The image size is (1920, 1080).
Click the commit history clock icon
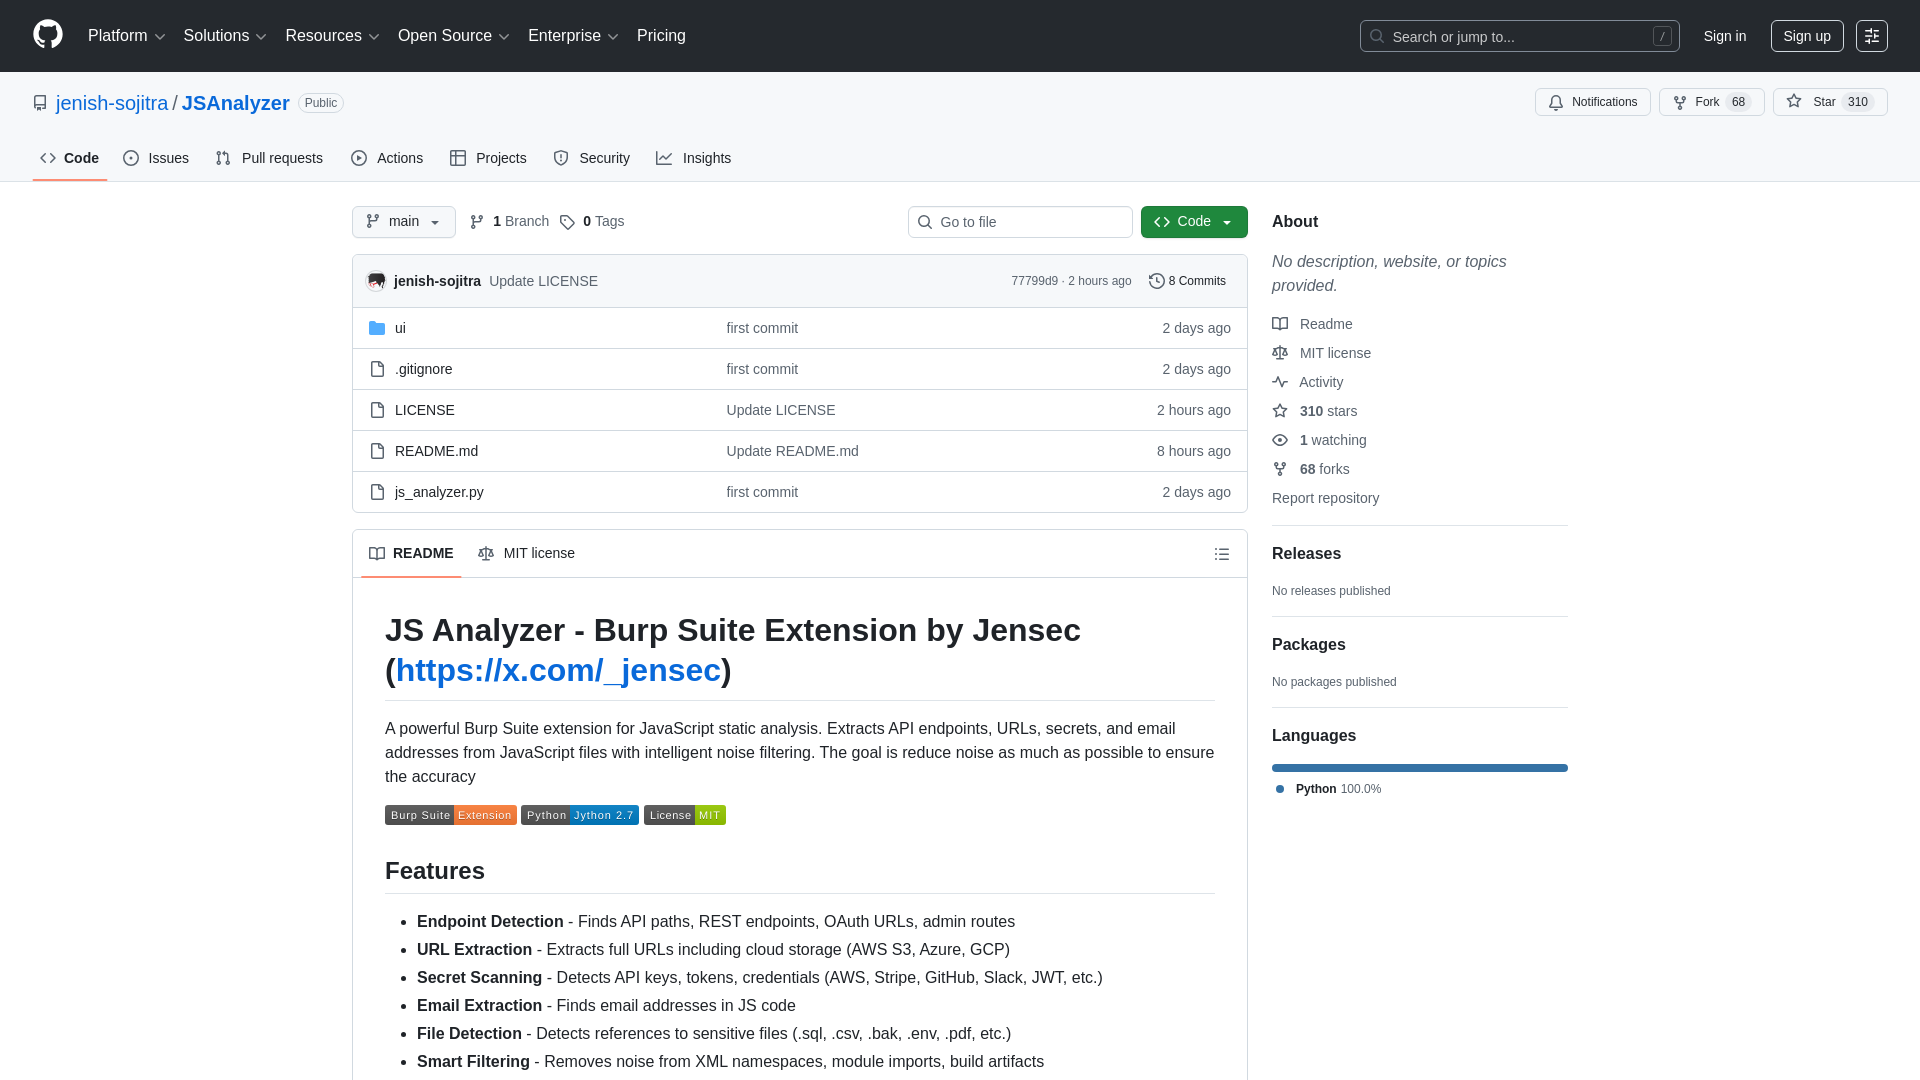1158,281
